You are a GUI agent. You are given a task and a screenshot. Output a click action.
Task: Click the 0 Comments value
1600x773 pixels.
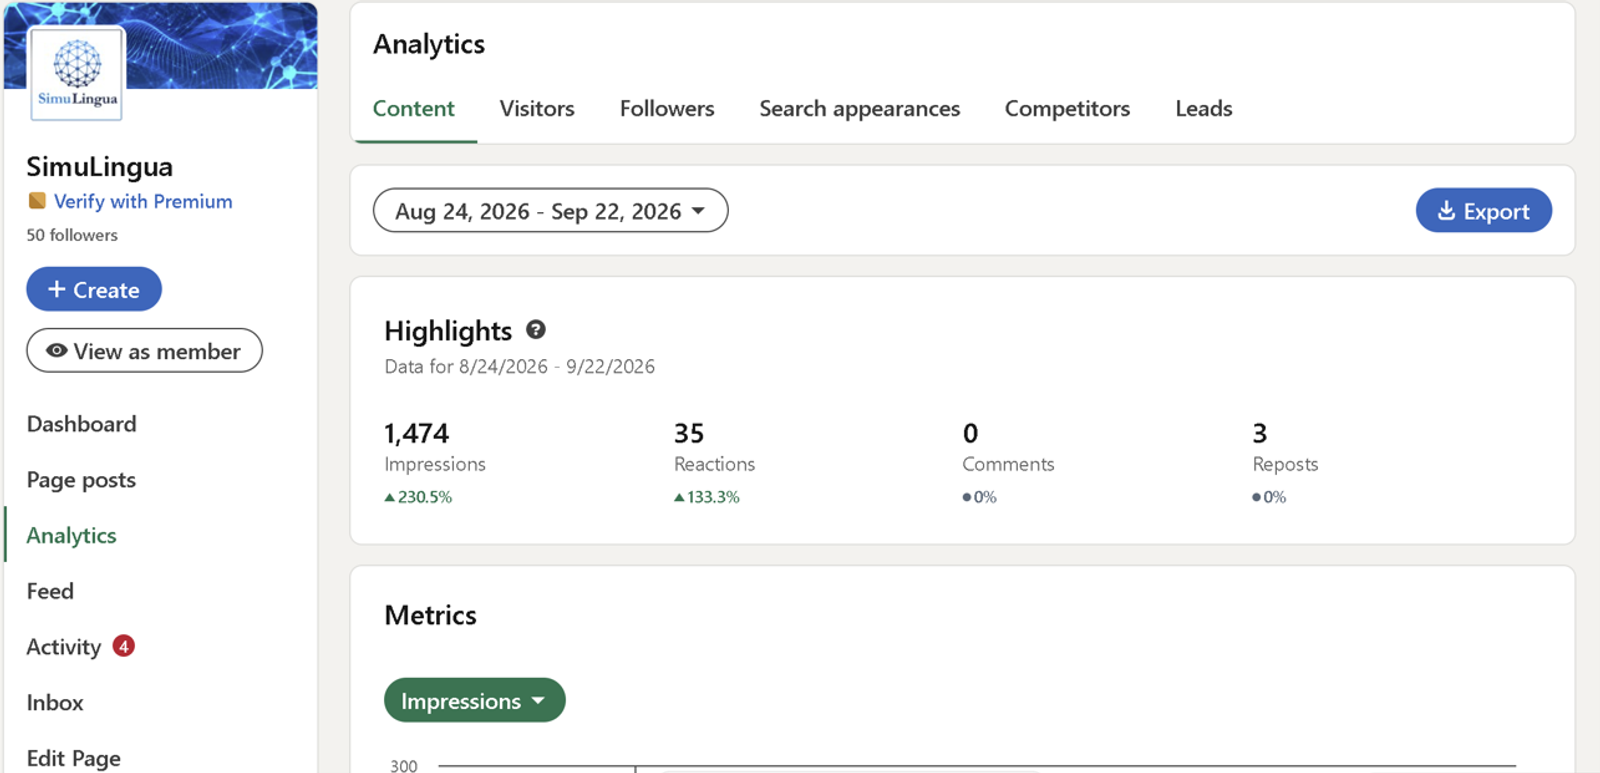(970, 433)
